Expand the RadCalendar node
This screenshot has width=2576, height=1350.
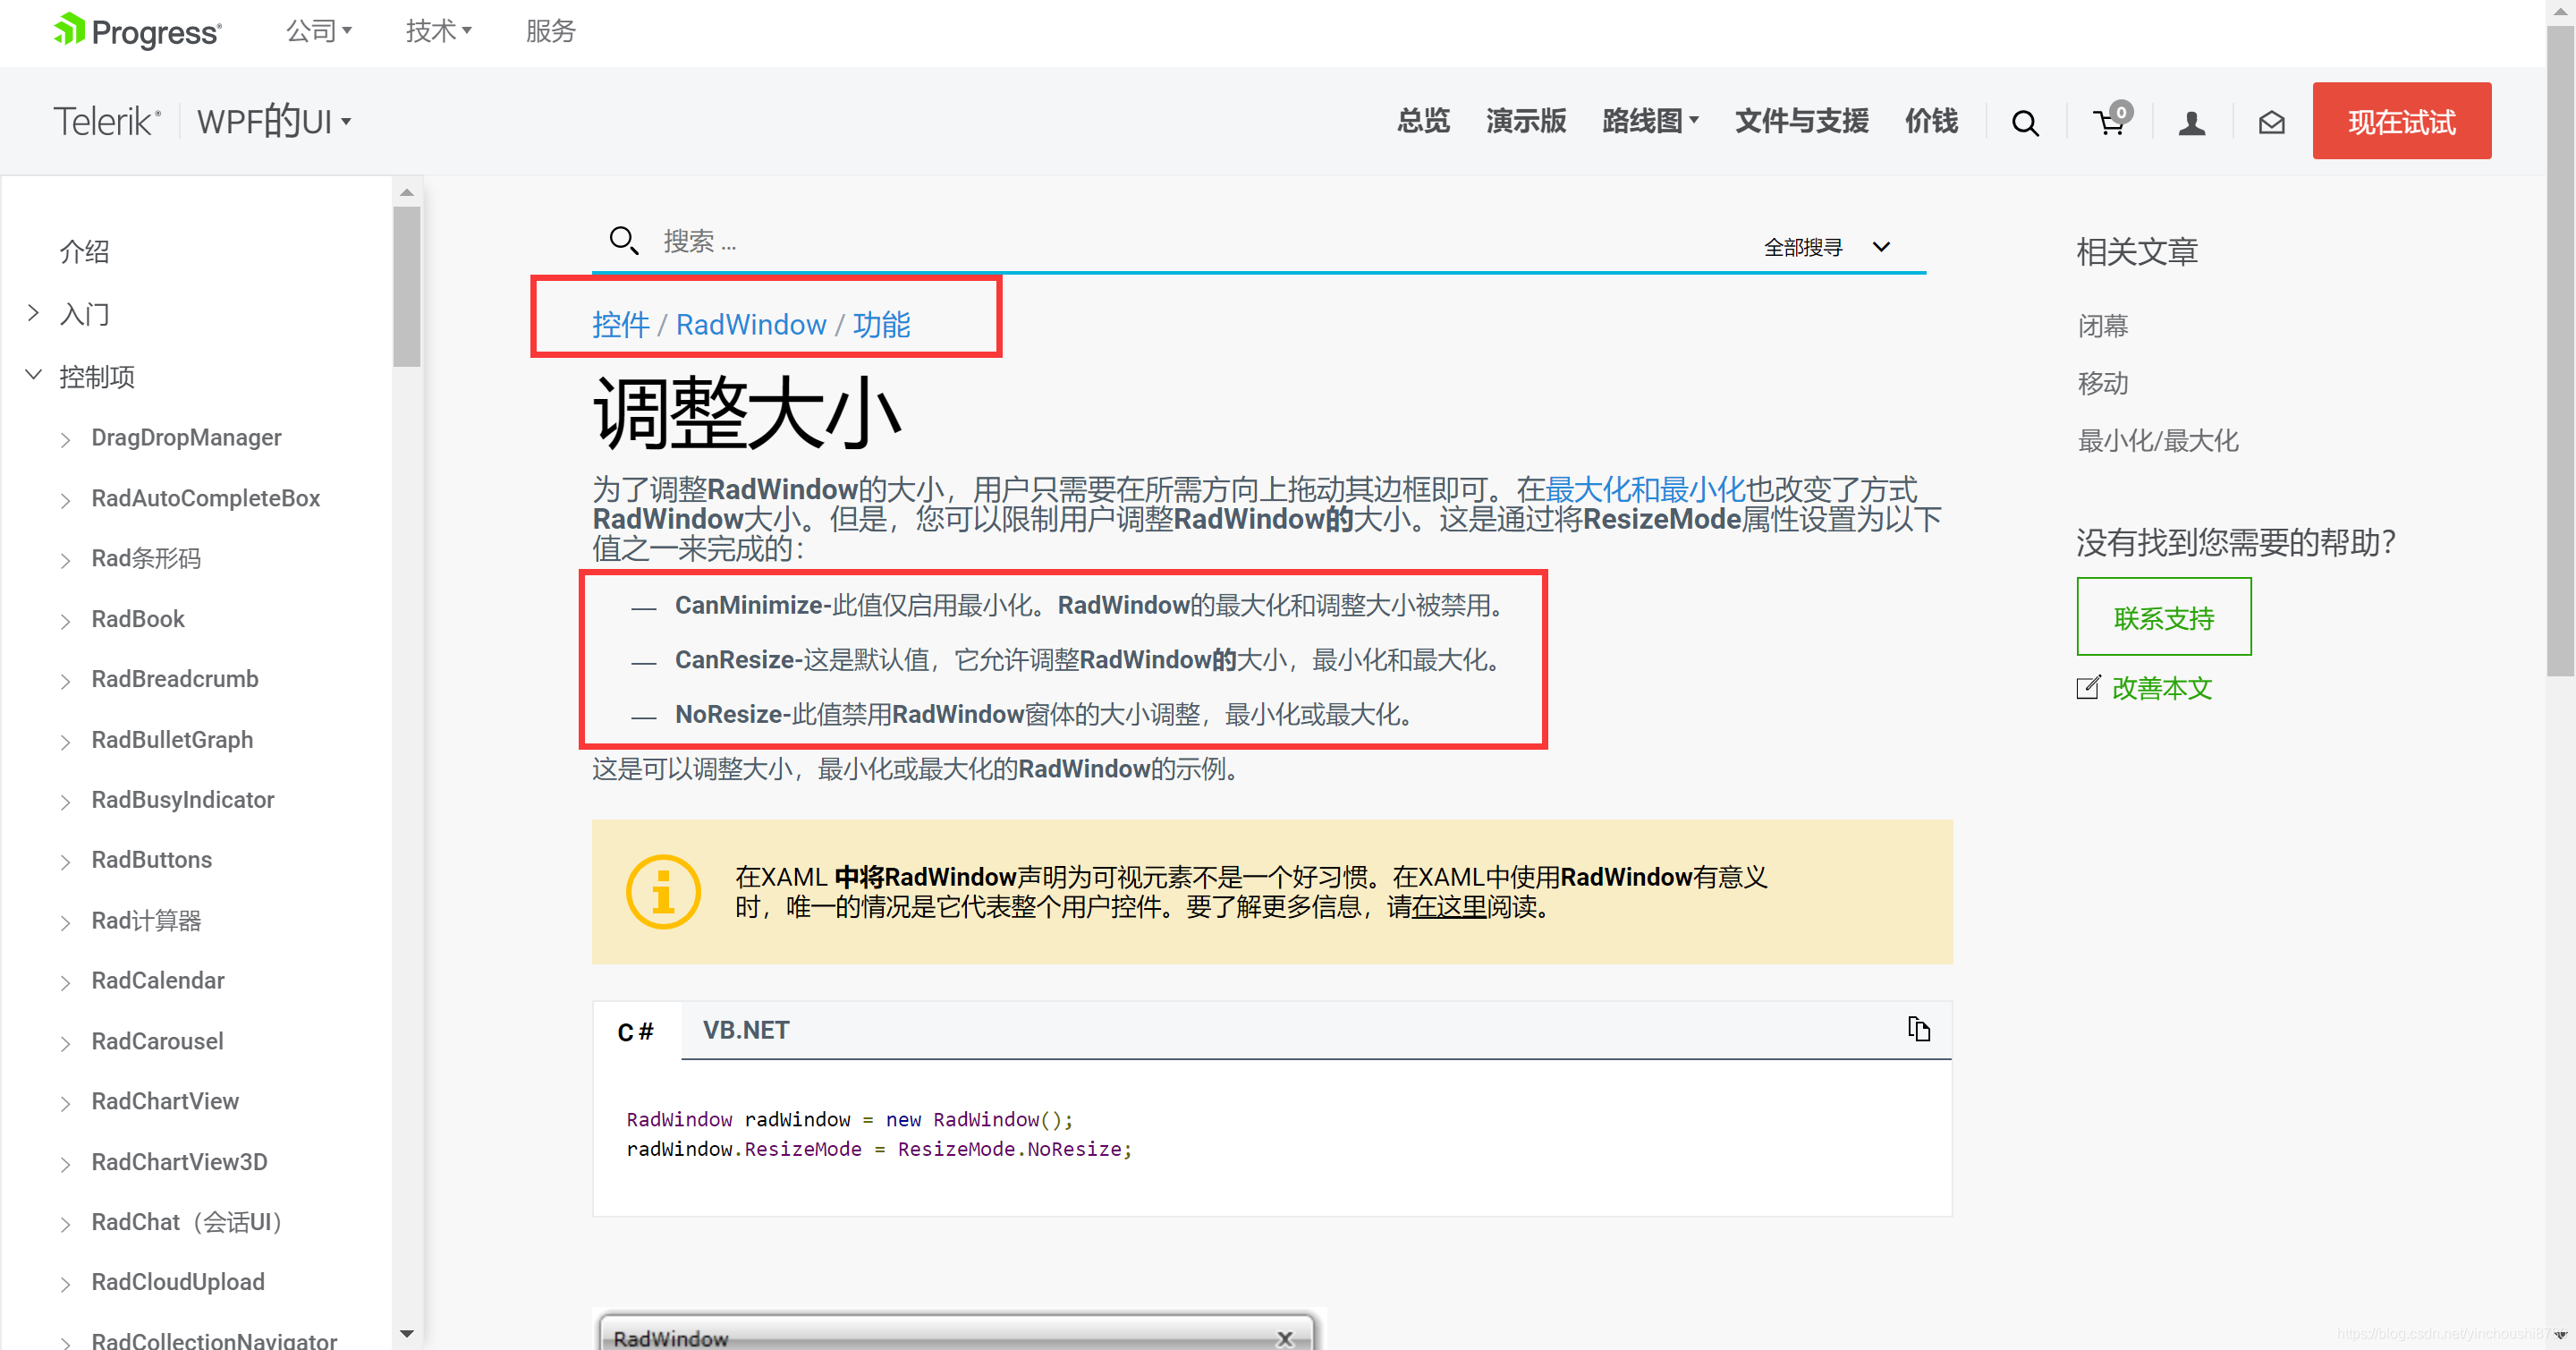[65, 982]
